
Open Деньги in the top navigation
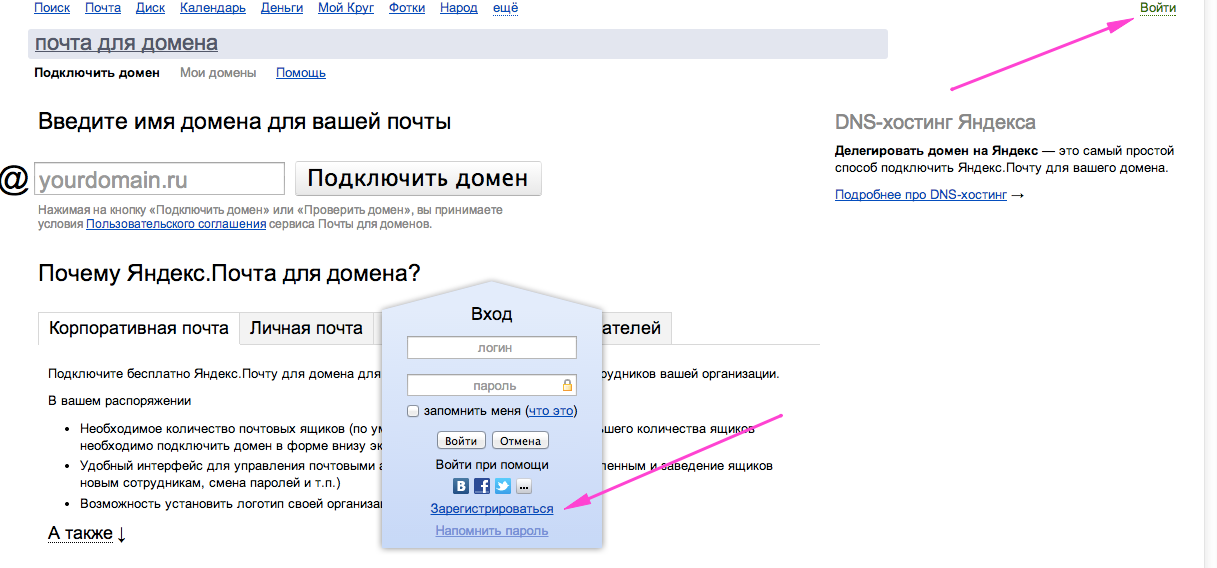coord(282,8)
